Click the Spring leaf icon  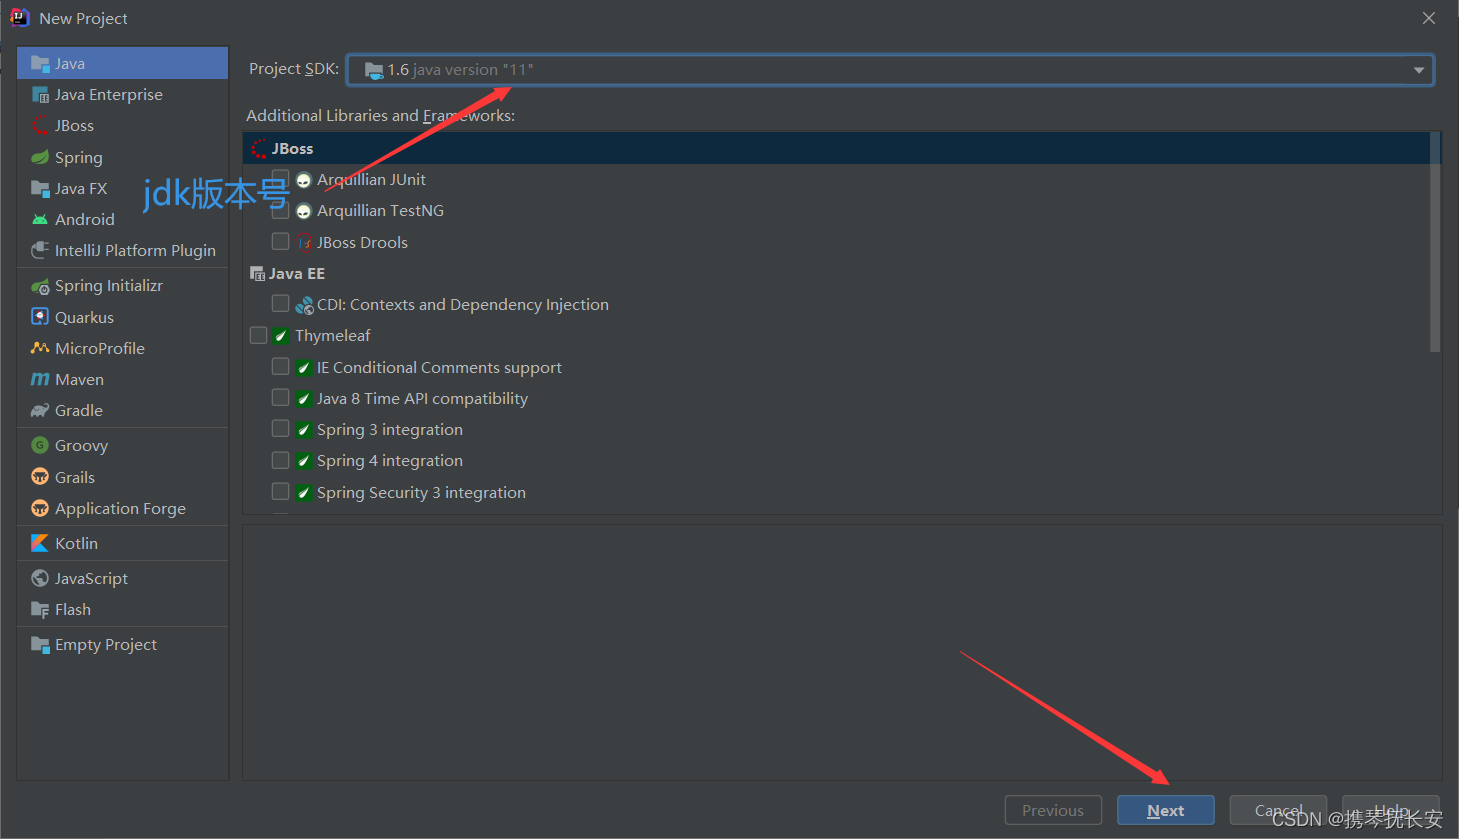(x=40, y=158)
